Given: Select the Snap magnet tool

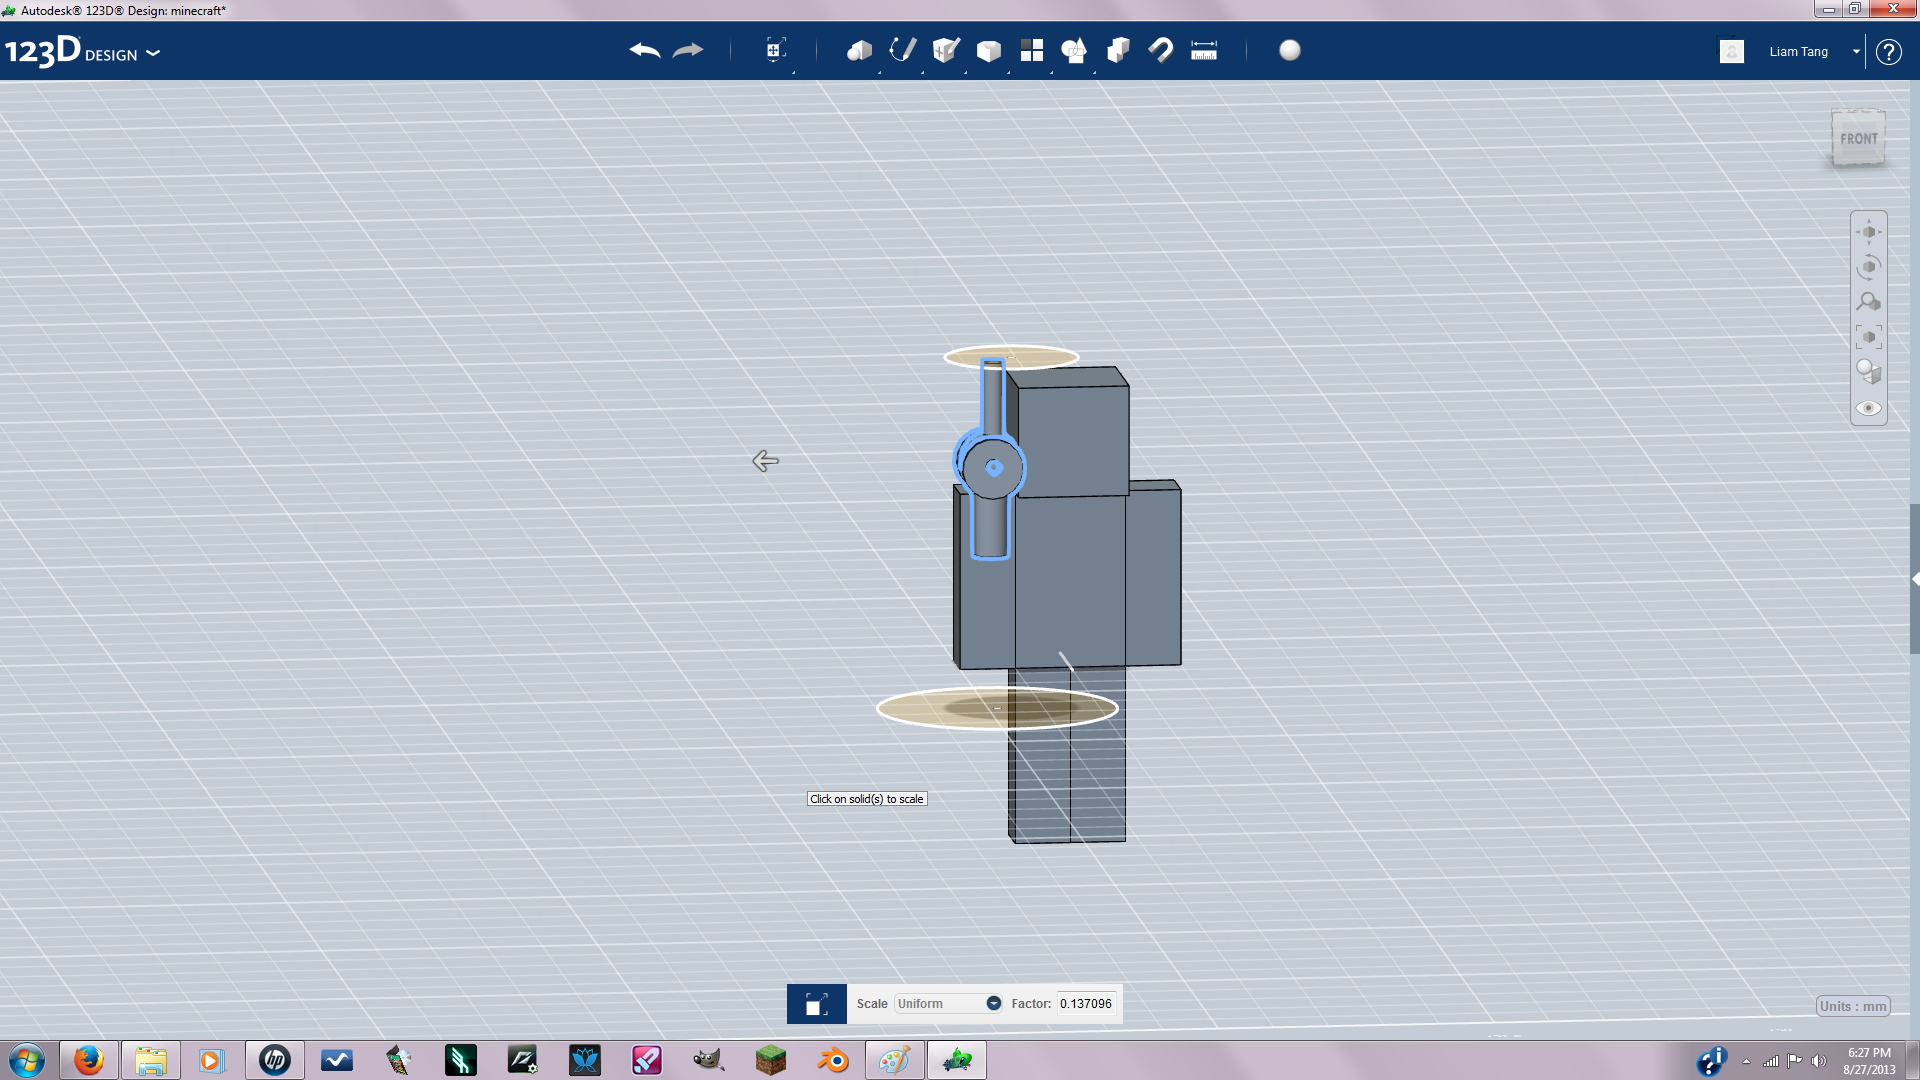Looking at the screenshot, I should pyautogui.click(x=1161, y=50).
